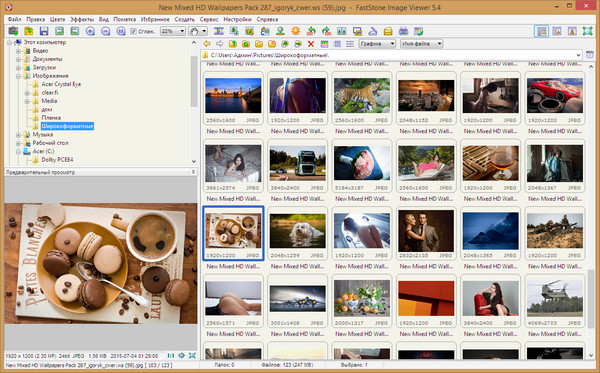Go up one folder level
The image size is (600, 373).
233,44
